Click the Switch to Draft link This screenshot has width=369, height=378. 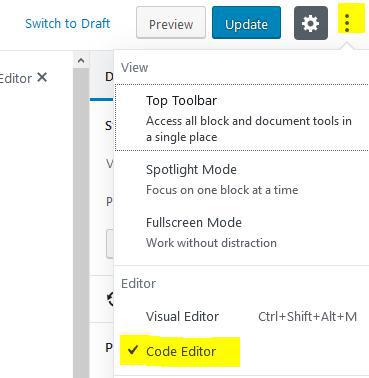[x=68, y=24]
